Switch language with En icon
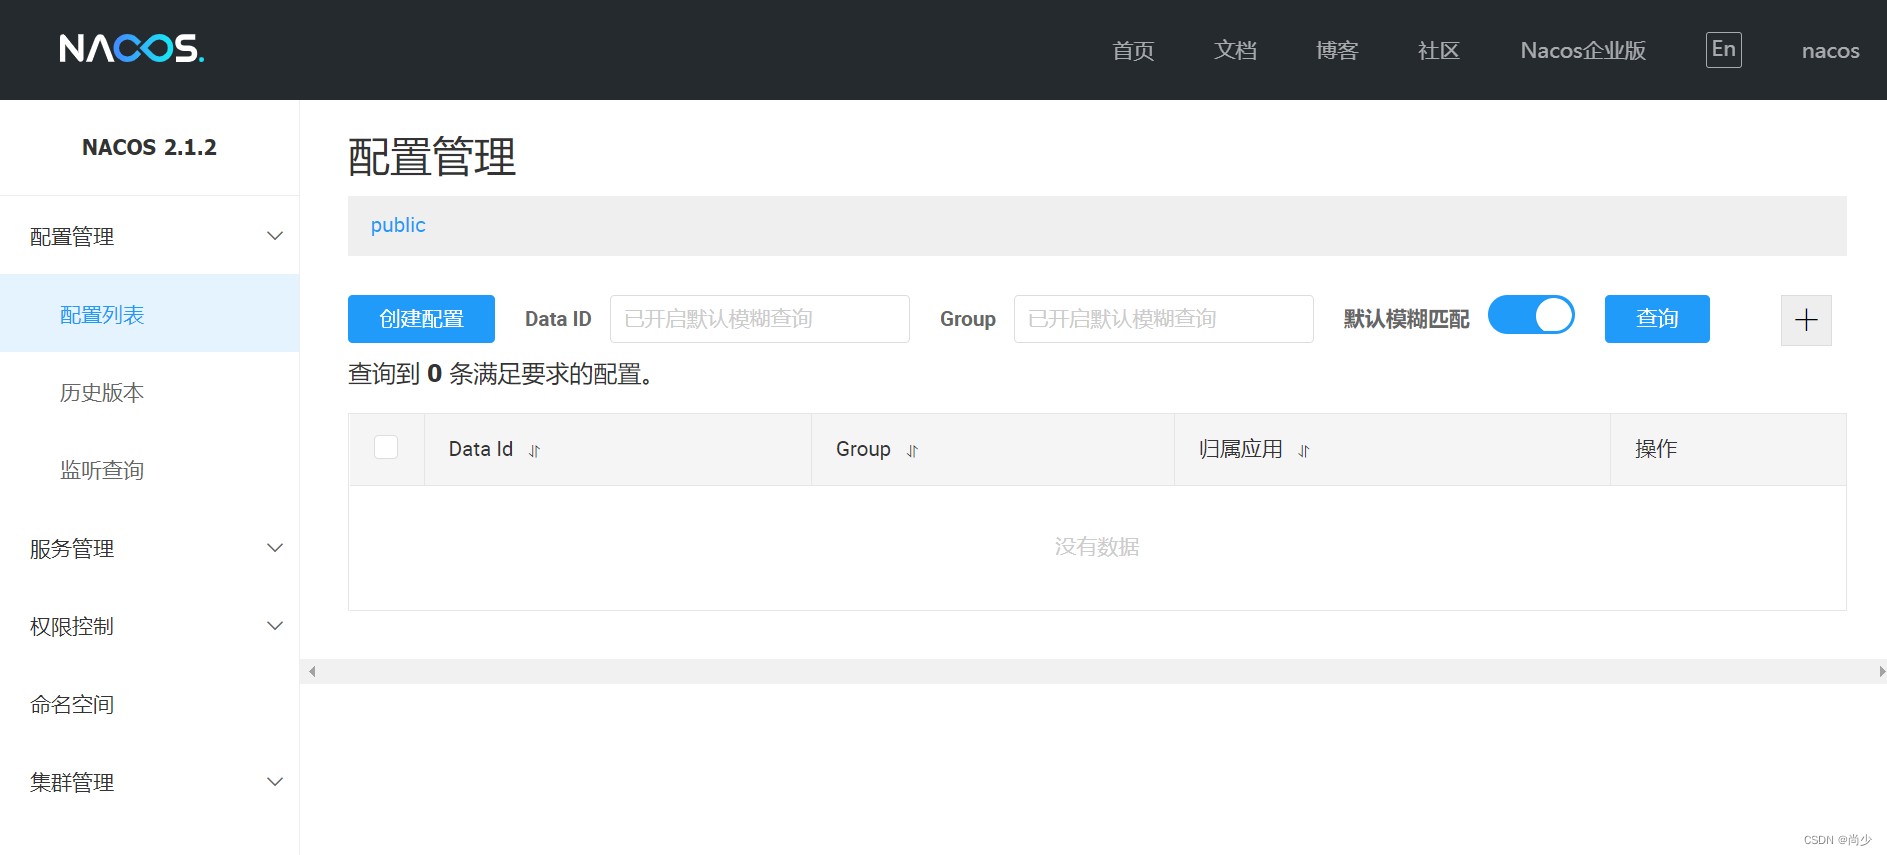Viewport: 1887px width, 855px height. (1724, 50)
